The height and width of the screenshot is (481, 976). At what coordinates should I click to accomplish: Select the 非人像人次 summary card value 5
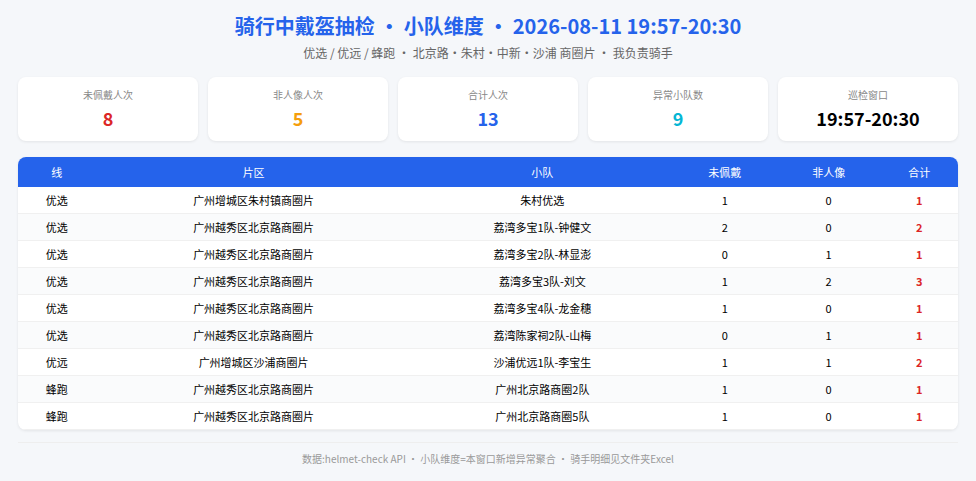click(298, 119)
